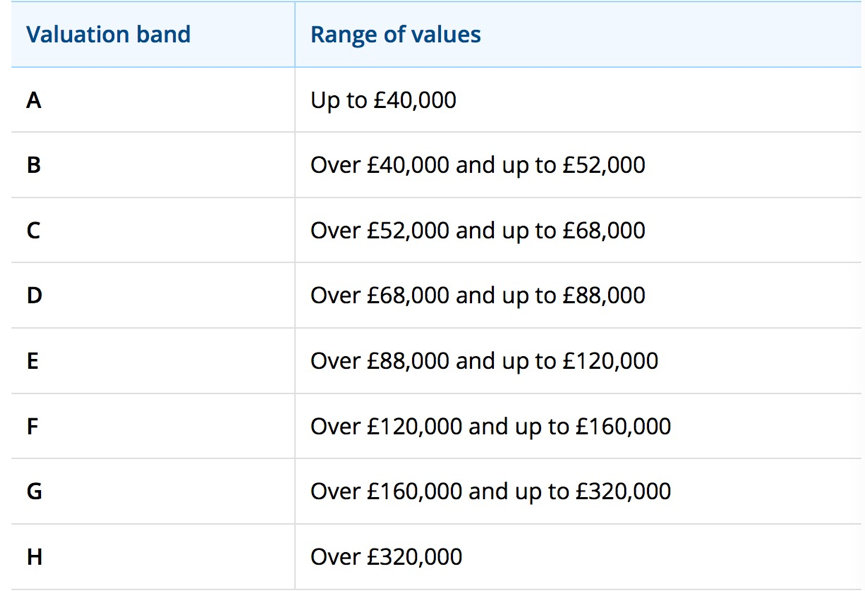Select the band B letter cell

(34, 165)
